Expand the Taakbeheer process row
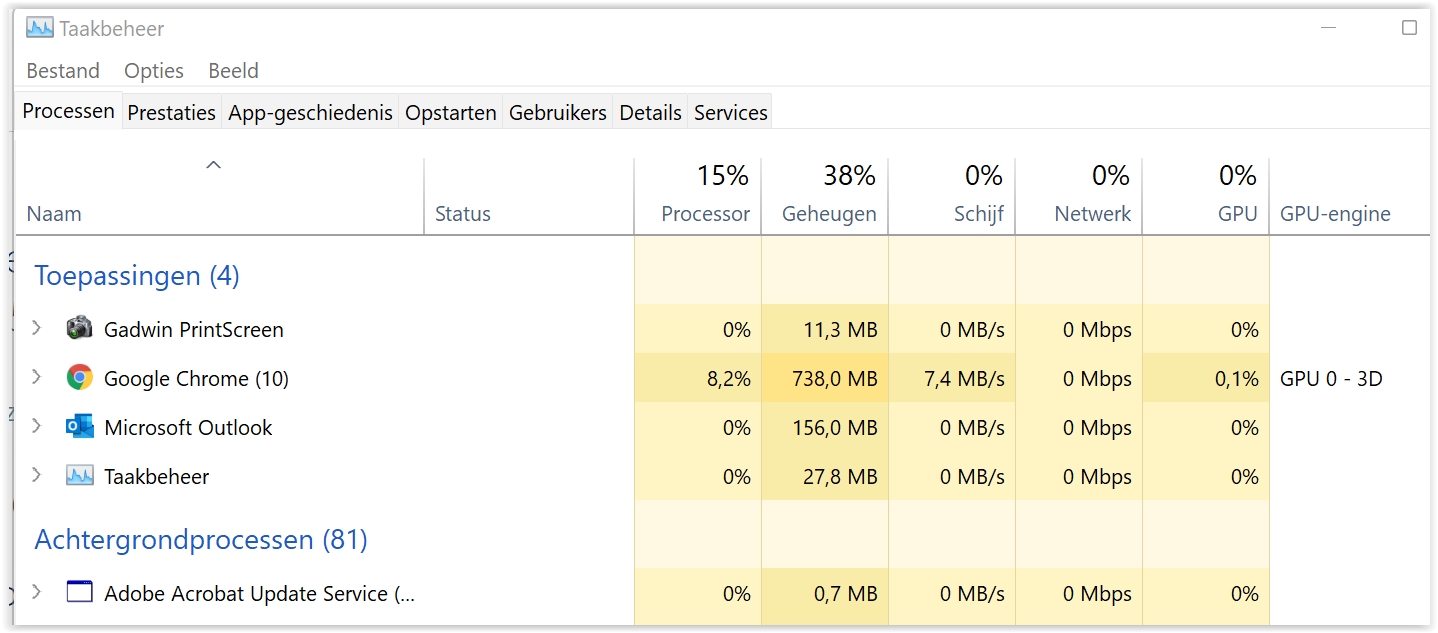The width and height of the screenshot is (1438, 633). tap(37, 475)
